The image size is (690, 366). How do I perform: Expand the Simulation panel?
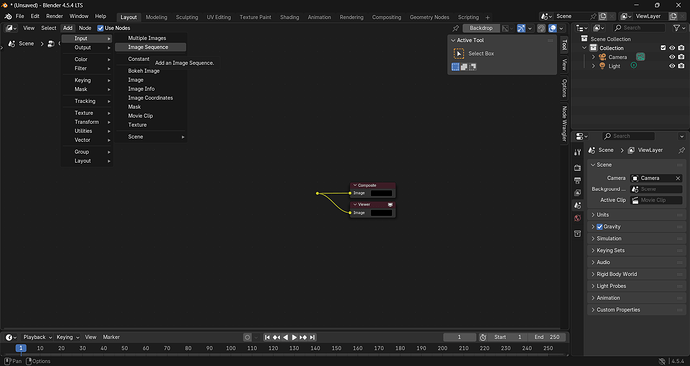tap(636, 238)
